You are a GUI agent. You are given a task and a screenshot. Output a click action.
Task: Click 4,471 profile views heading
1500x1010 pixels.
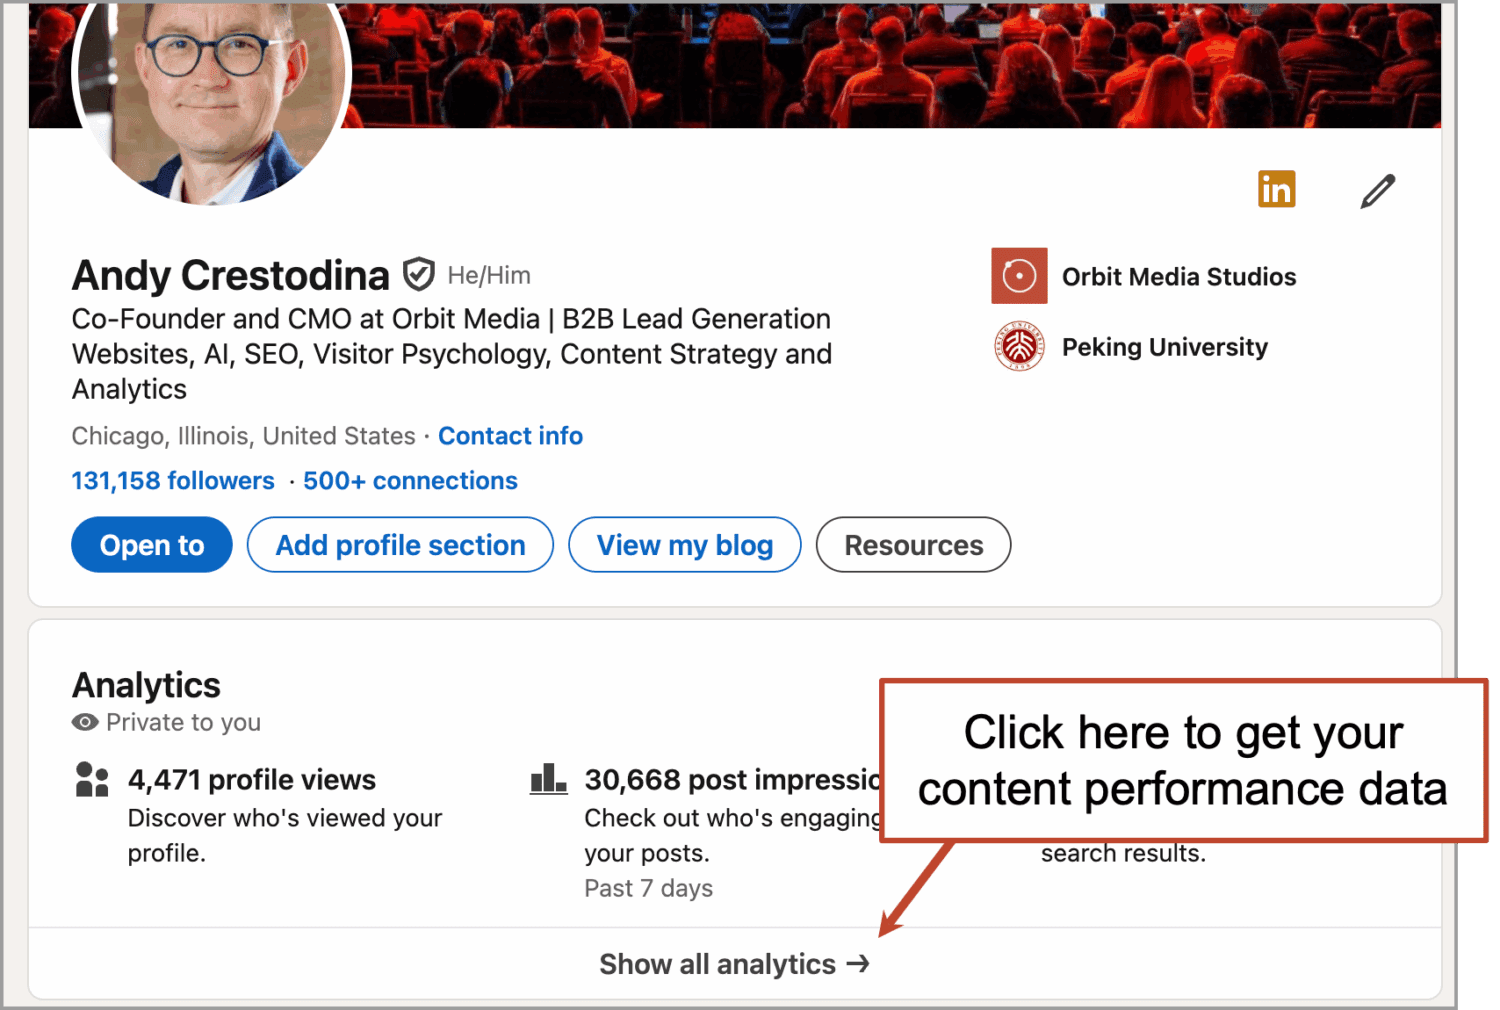[252, 780]
